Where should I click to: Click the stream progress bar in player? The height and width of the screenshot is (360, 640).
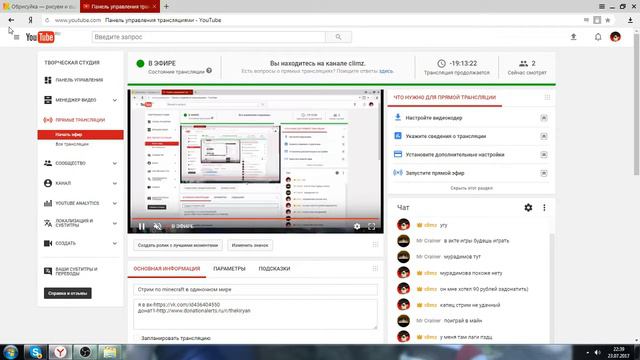coord(256,219)
